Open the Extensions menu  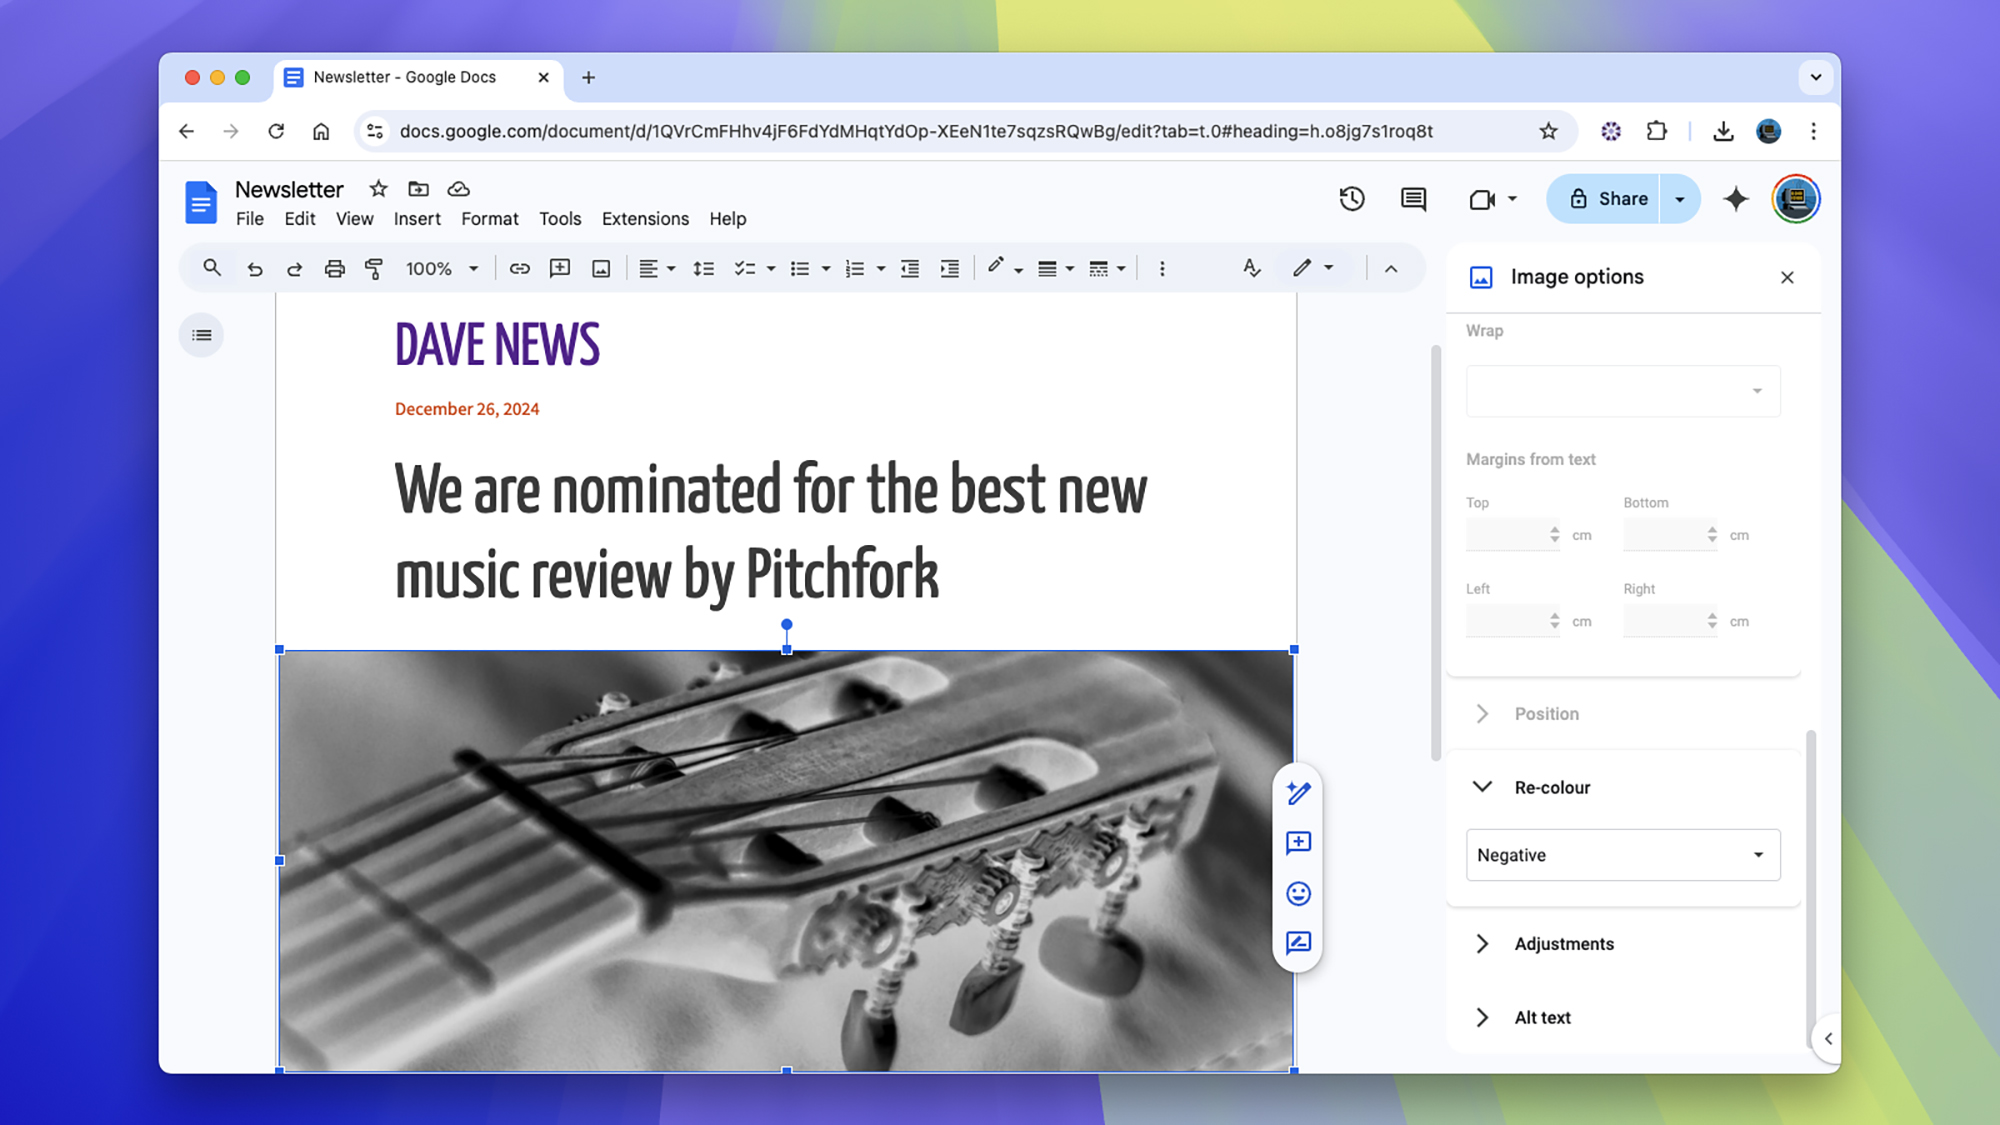pyautogui.click(x=645, y=219)
